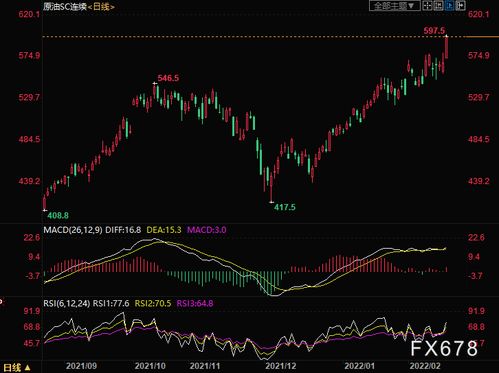Click the 2022/01 date on time axis

click(359, 366)
